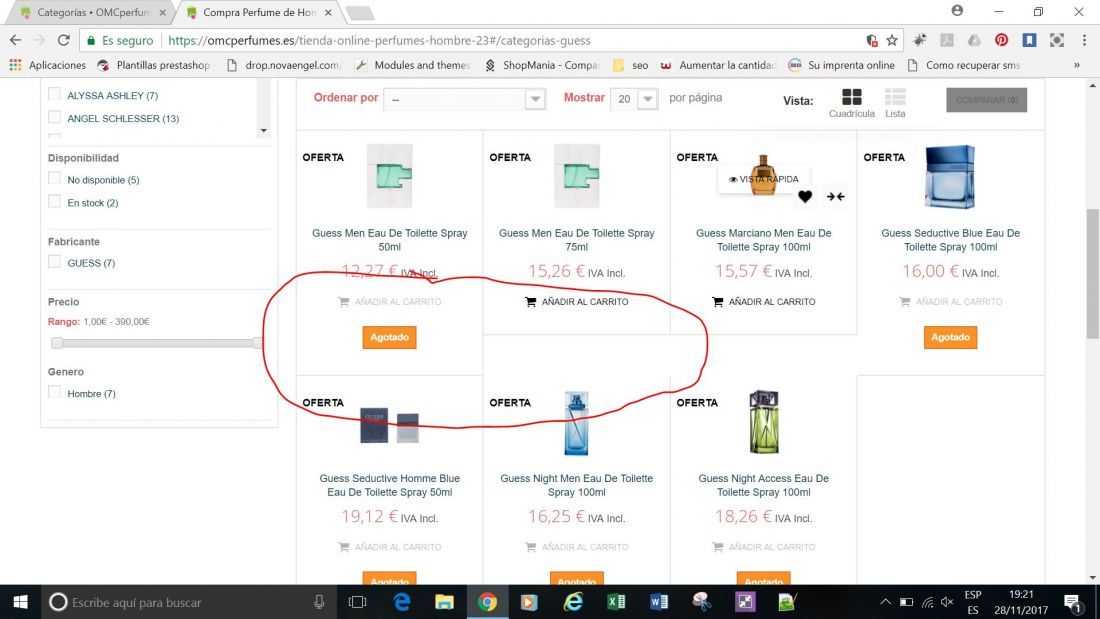Click Agotado button under Guess Seductive Blue
Viewport: 1100px width, 619px height.
point(951,338)
